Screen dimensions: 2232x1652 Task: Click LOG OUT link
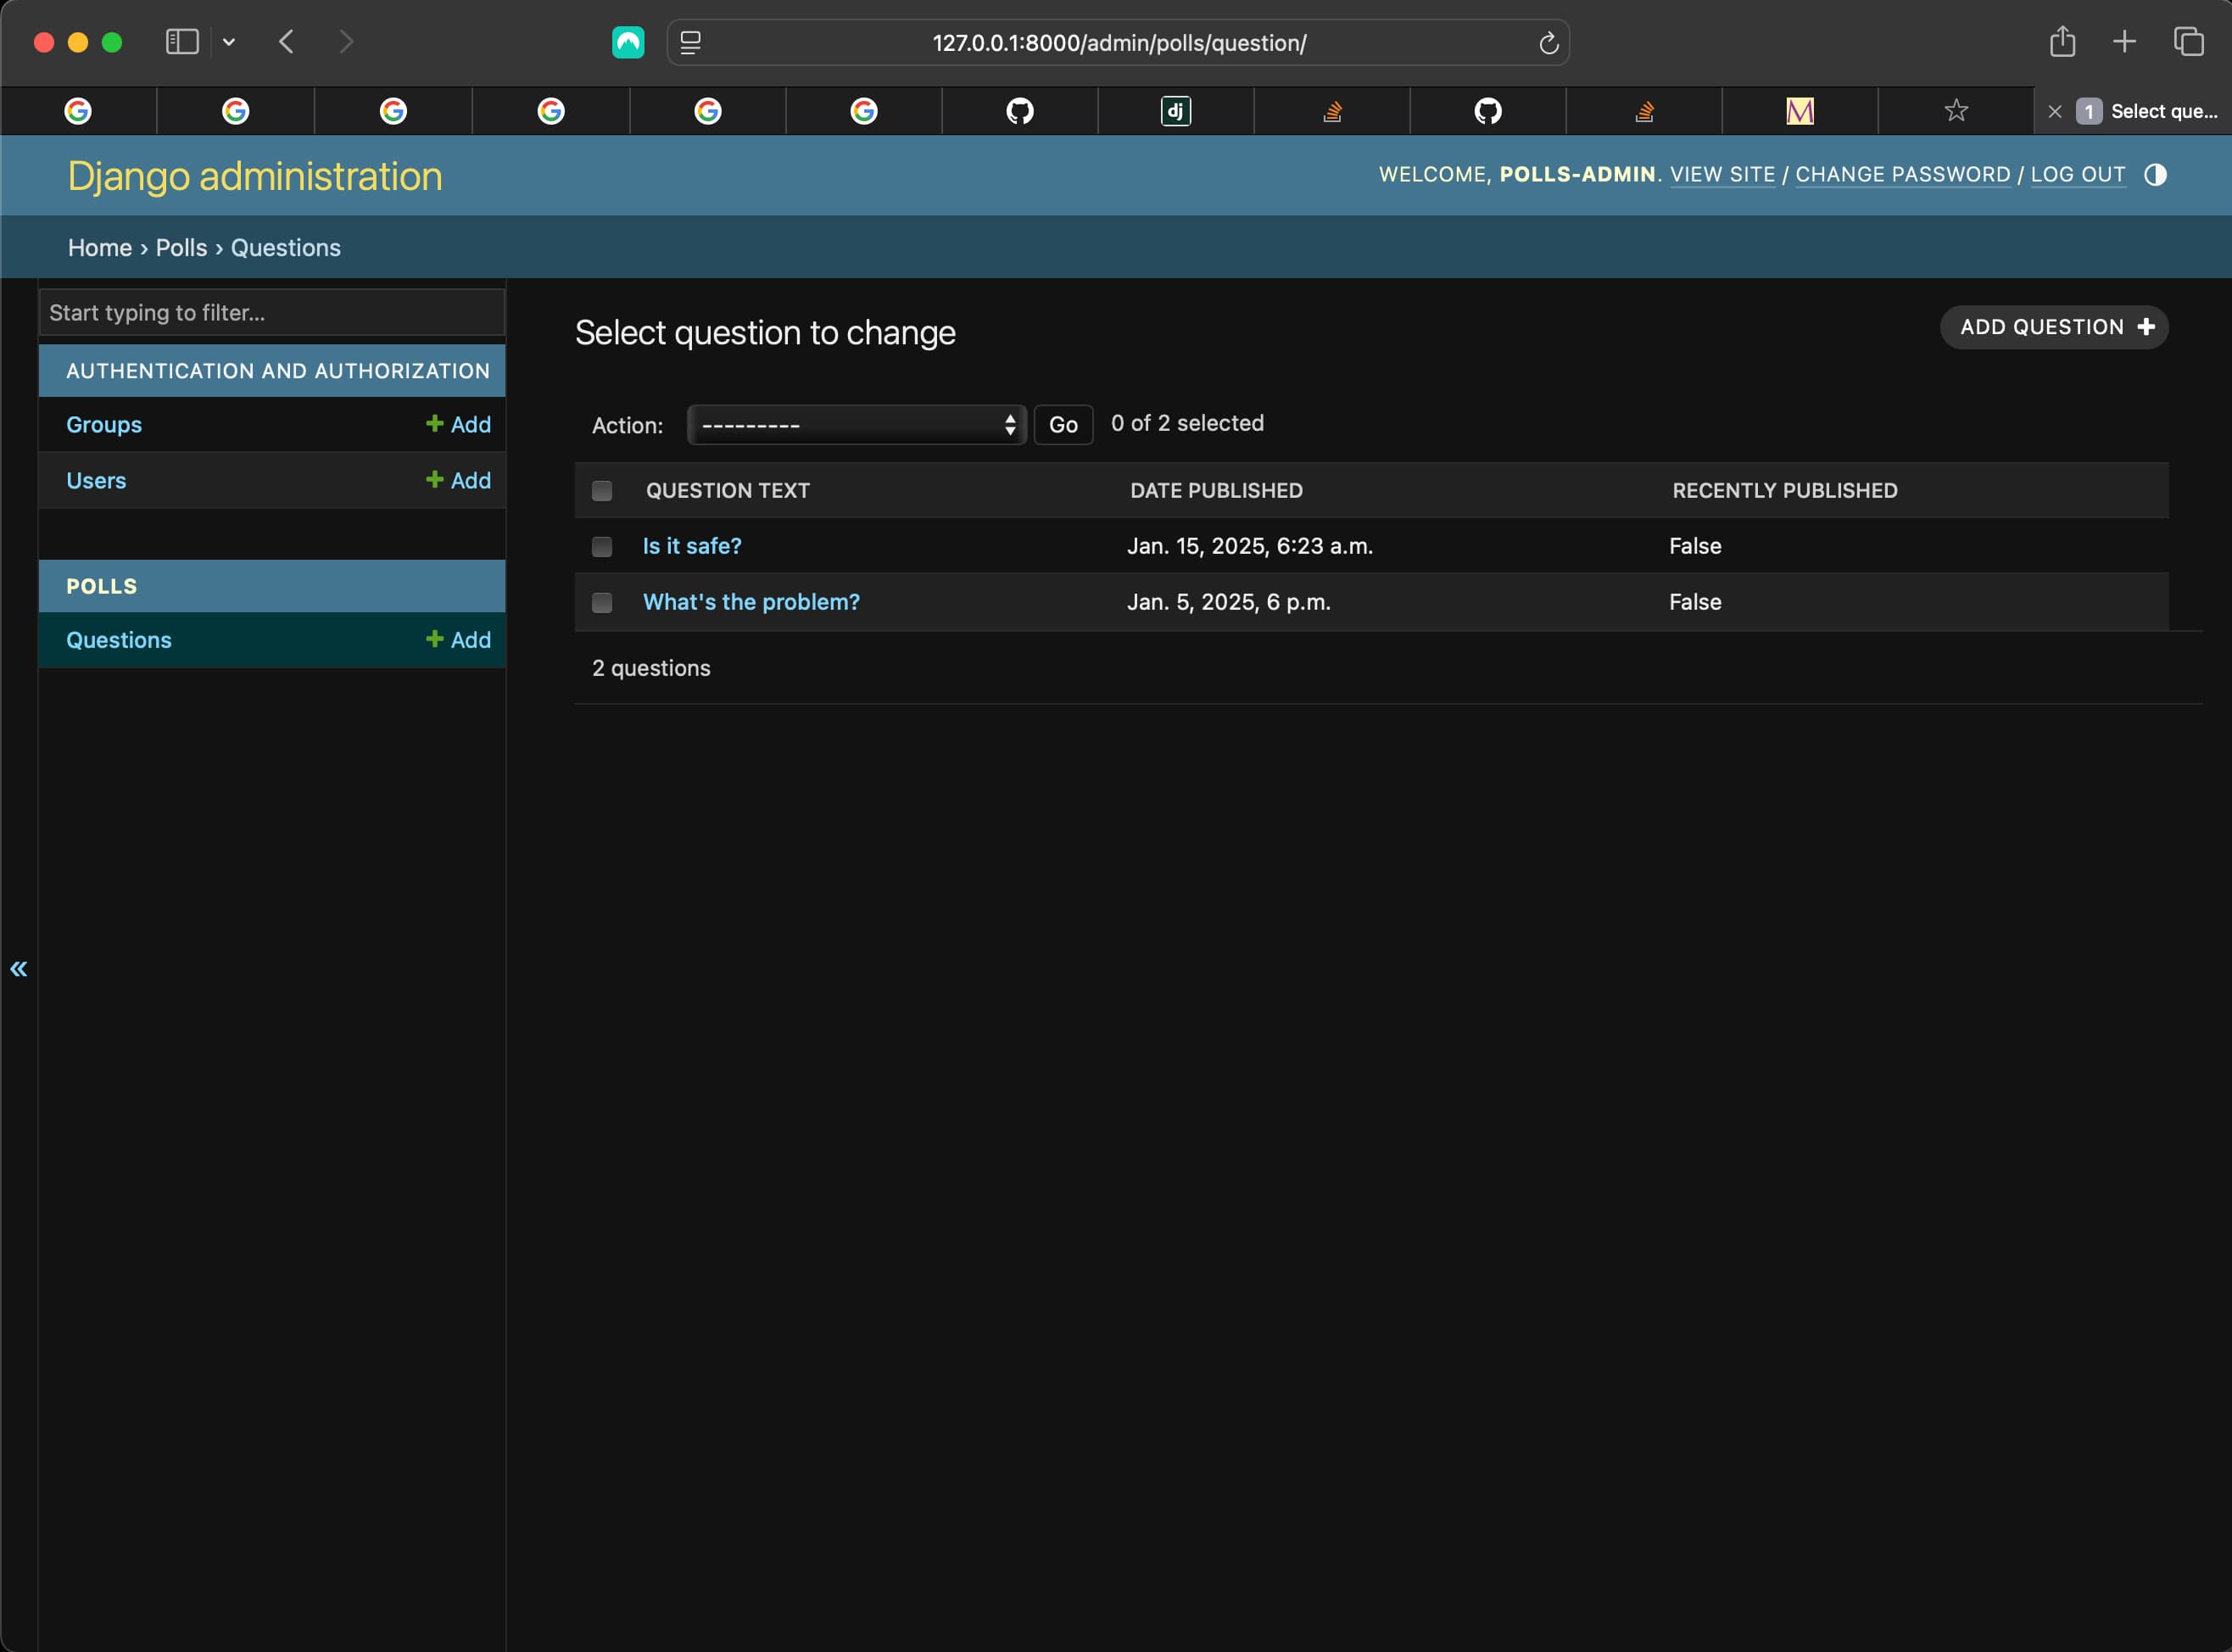tap(2078, 175)
